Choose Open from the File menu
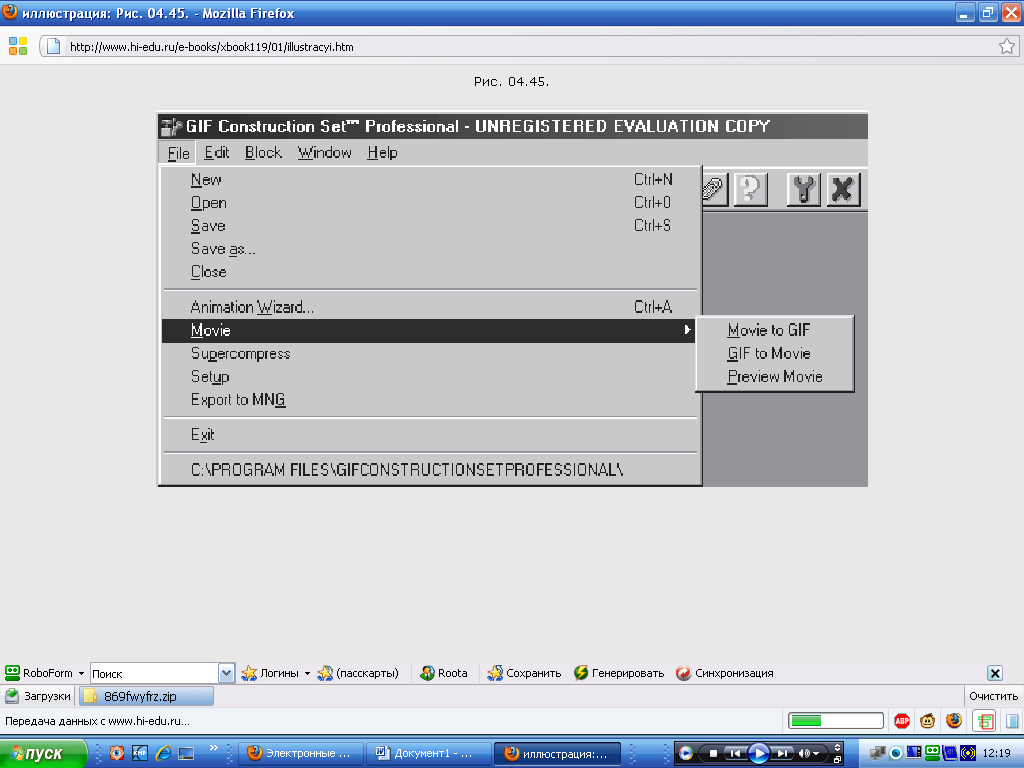This screenshot has height=768, width=1024. tap(431, 202)
